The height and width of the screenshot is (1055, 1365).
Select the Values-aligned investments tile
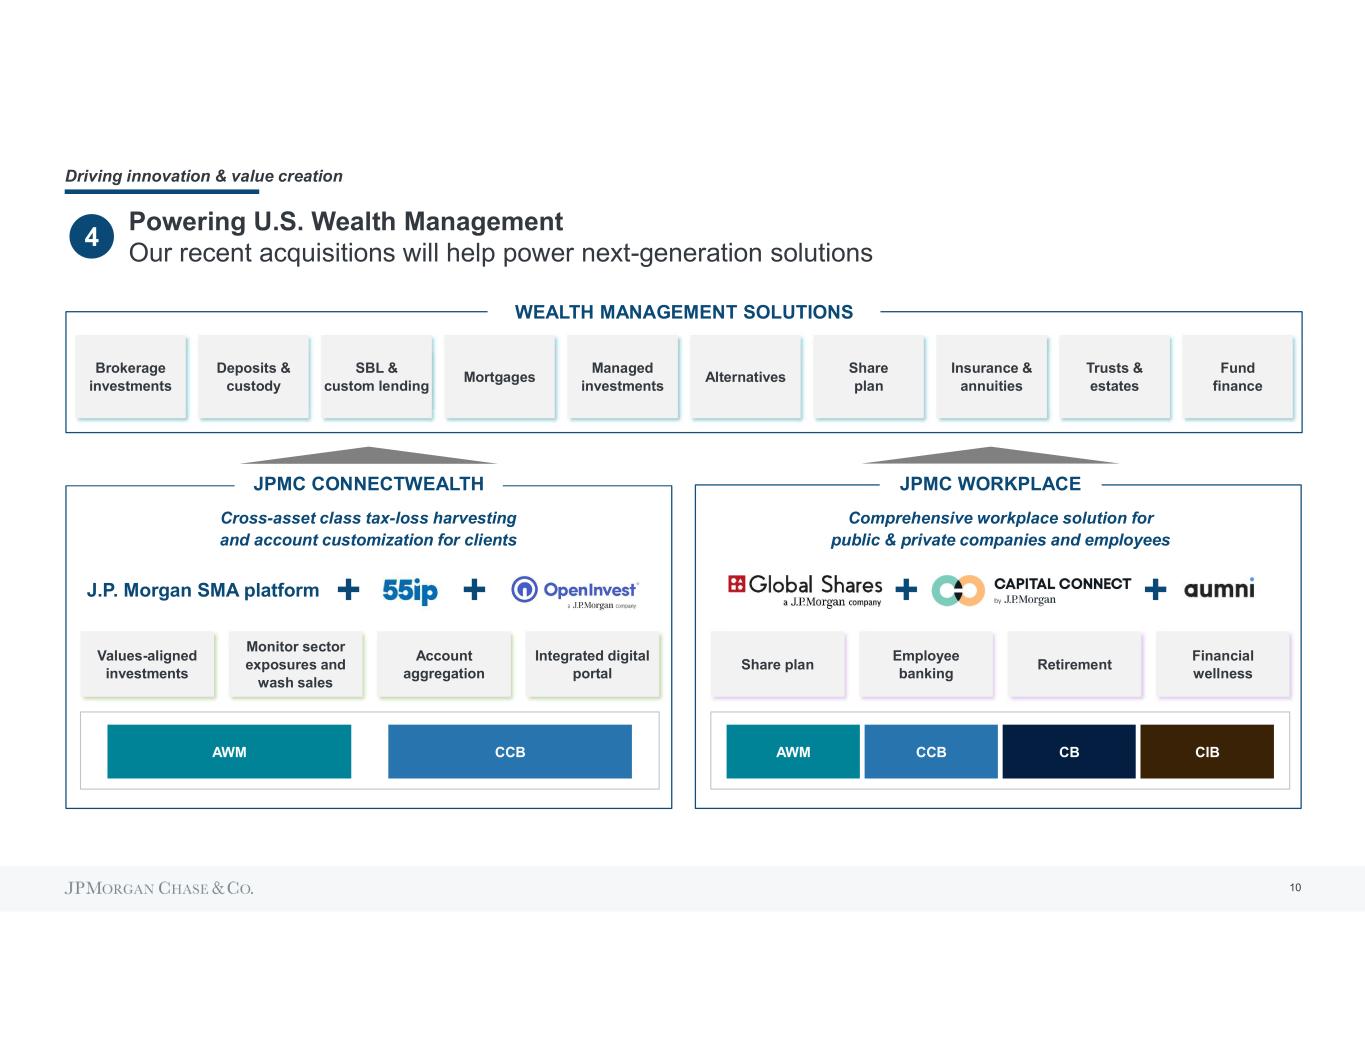point(147,665)
